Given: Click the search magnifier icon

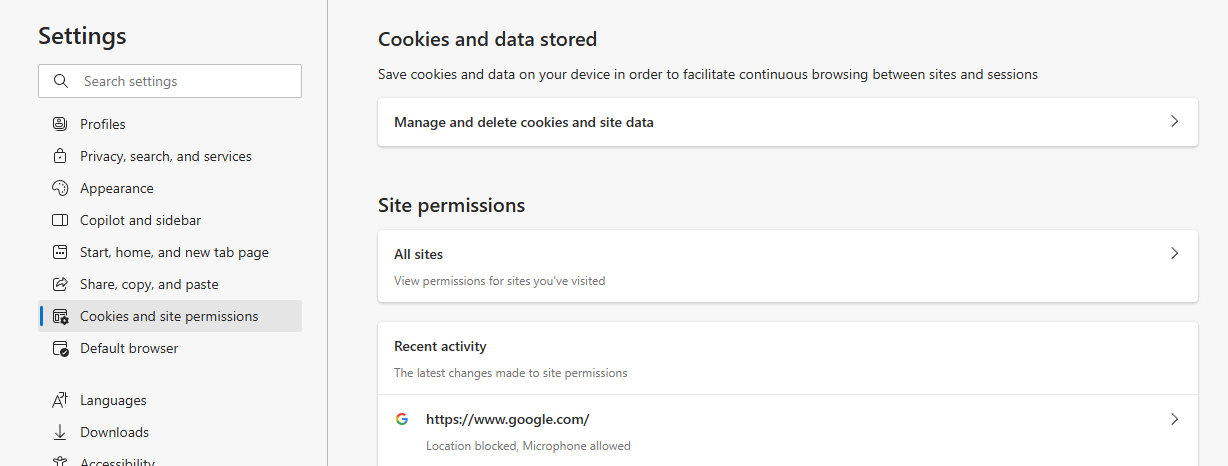Looking at the screenshot, I should pos(61,81).
